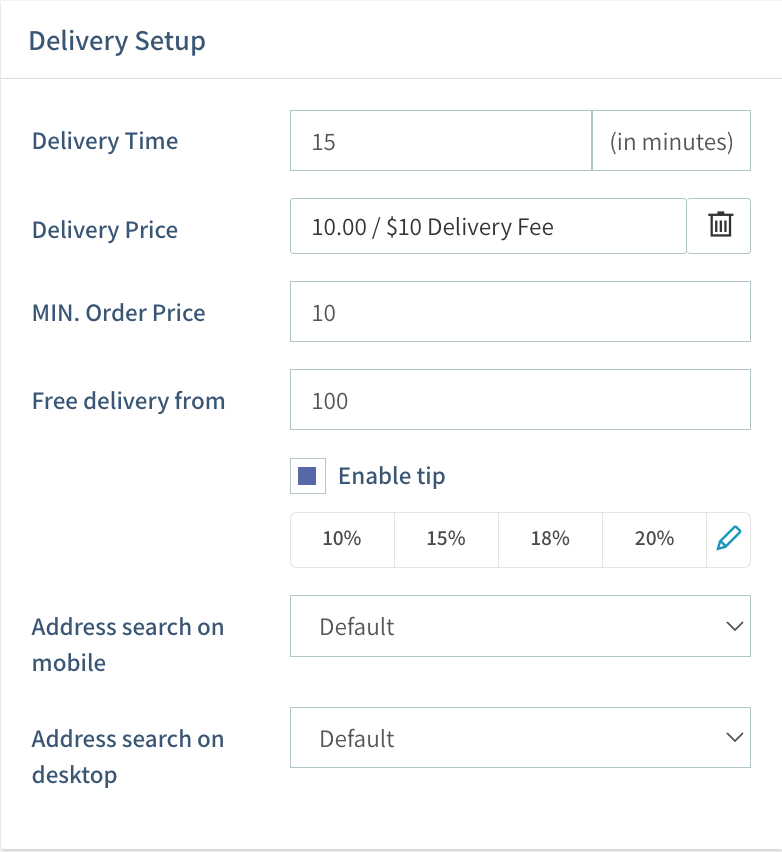The width and height of the screenshot is (782, 852).
Task: Click the Free delivery from label
Action: click(x=128, y=401)
